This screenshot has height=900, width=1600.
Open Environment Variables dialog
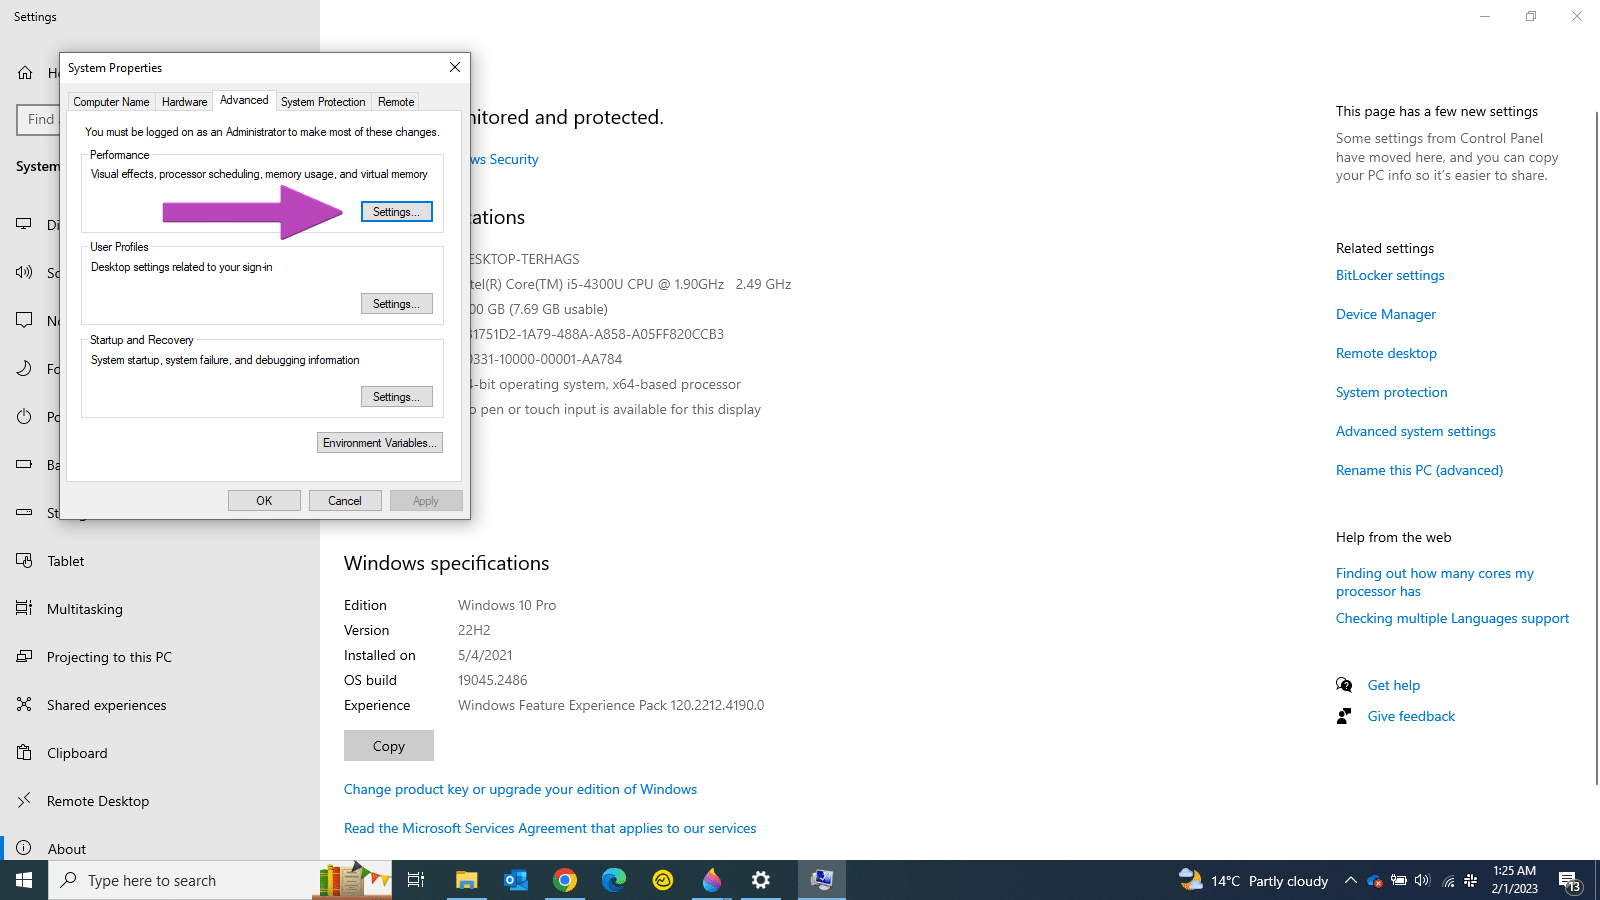[x=380, y=443]
